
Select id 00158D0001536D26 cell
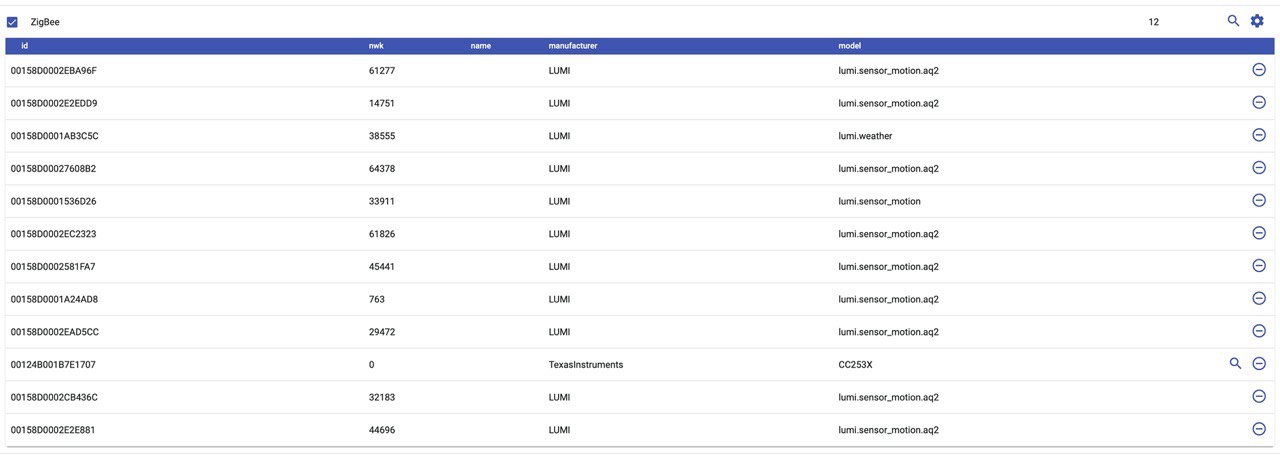tap(53, 201)
